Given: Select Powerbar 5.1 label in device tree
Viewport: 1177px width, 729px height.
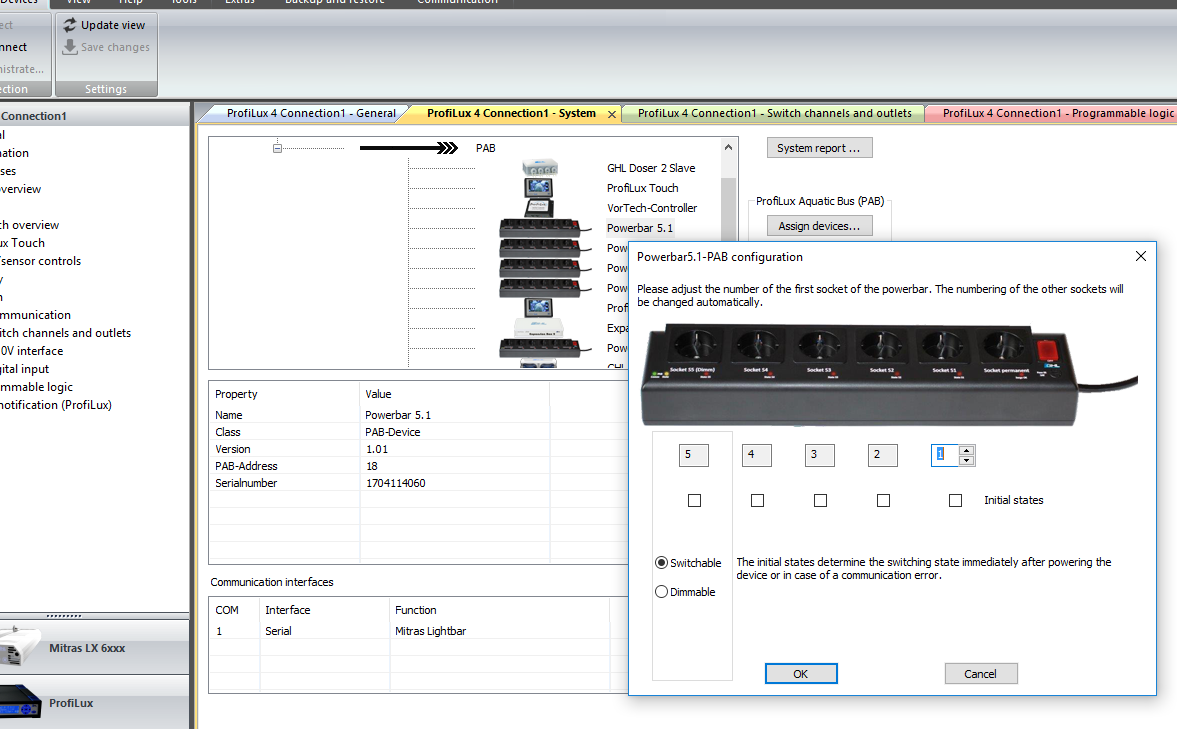Looking at the screenshot, I should click(x=640, y=228).
